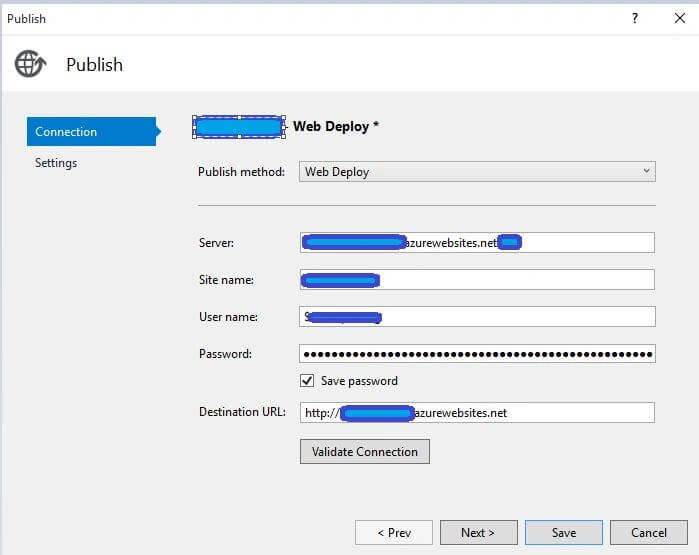This screenshot has width=699, height=555.
Task: Select the User name input box
Action: (x=477, y=317)
